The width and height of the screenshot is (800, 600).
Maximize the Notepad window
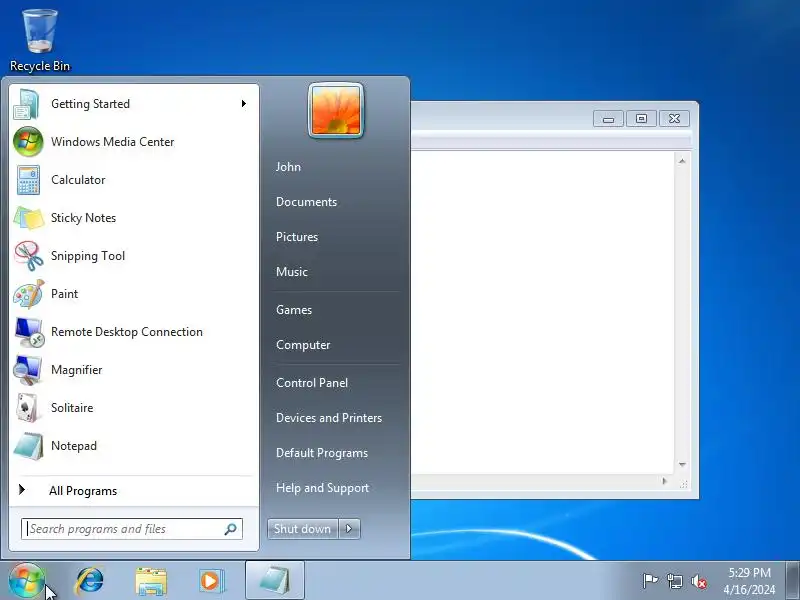[x=641, y=119]
